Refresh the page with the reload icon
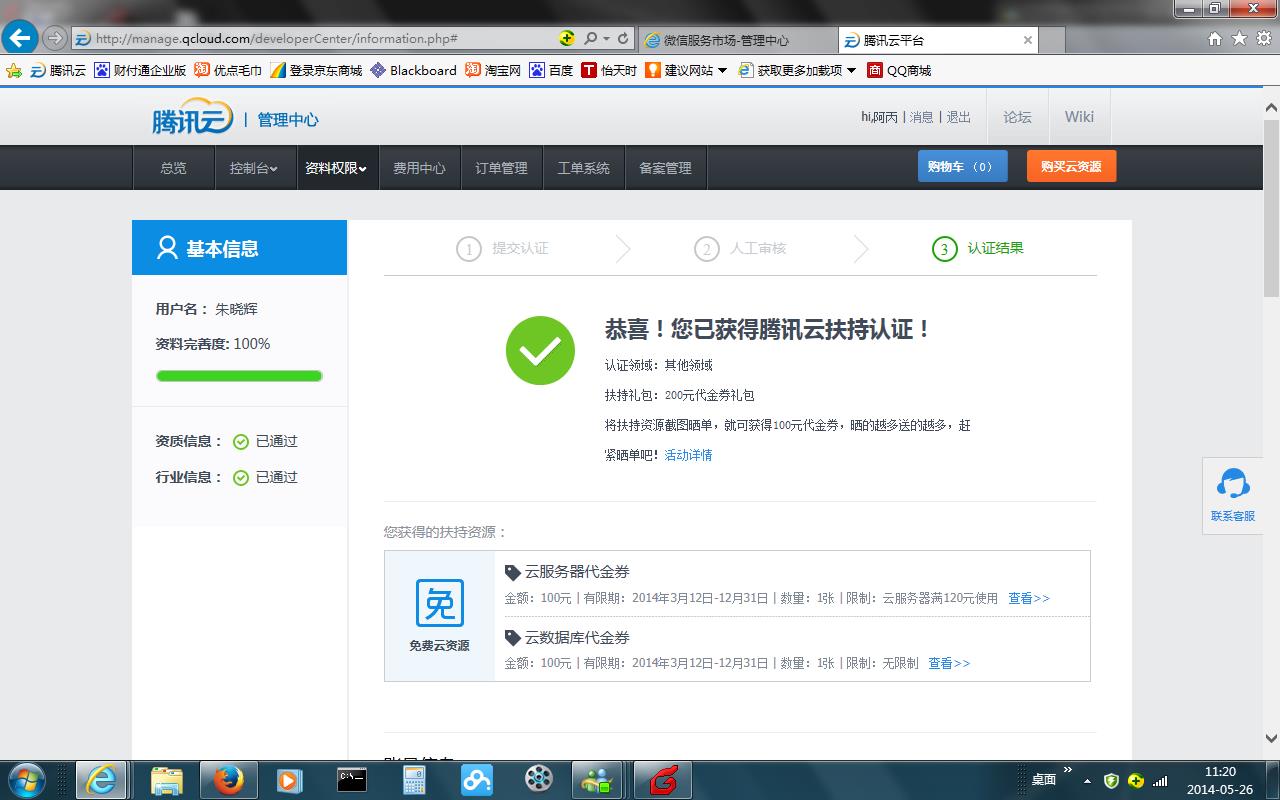This screenshot has width=1280, height=800. click(623, 39)
